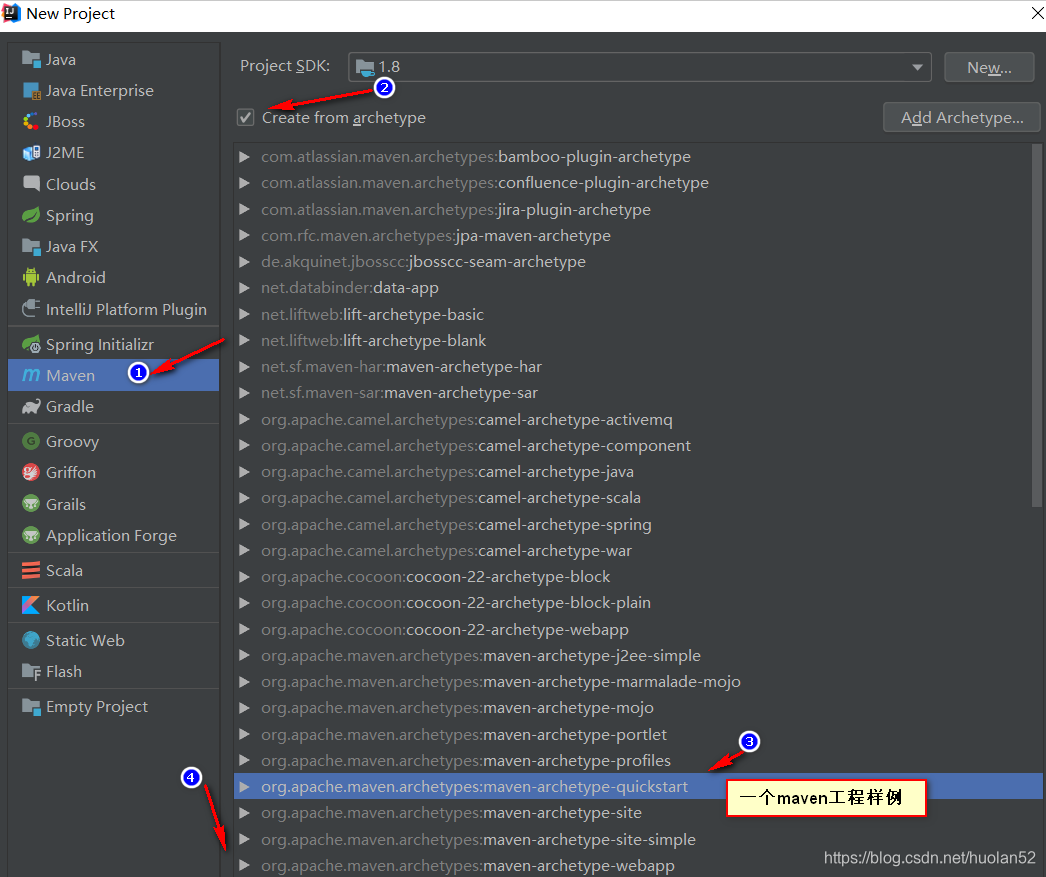Select Spring project type
The width and height of the screenshot is (1046, 877).
pyautogui.click(x=114, y=215)
